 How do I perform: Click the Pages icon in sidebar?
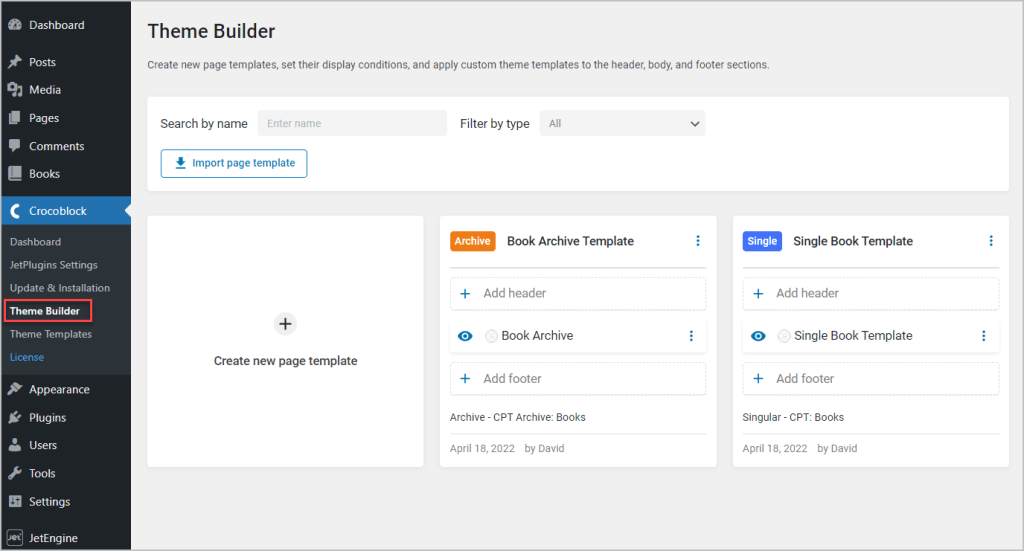click(14, 118)
